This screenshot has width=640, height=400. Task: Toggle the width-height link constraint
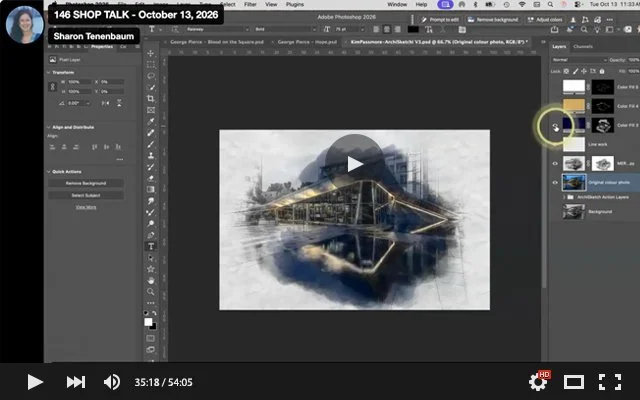point(52,87)
